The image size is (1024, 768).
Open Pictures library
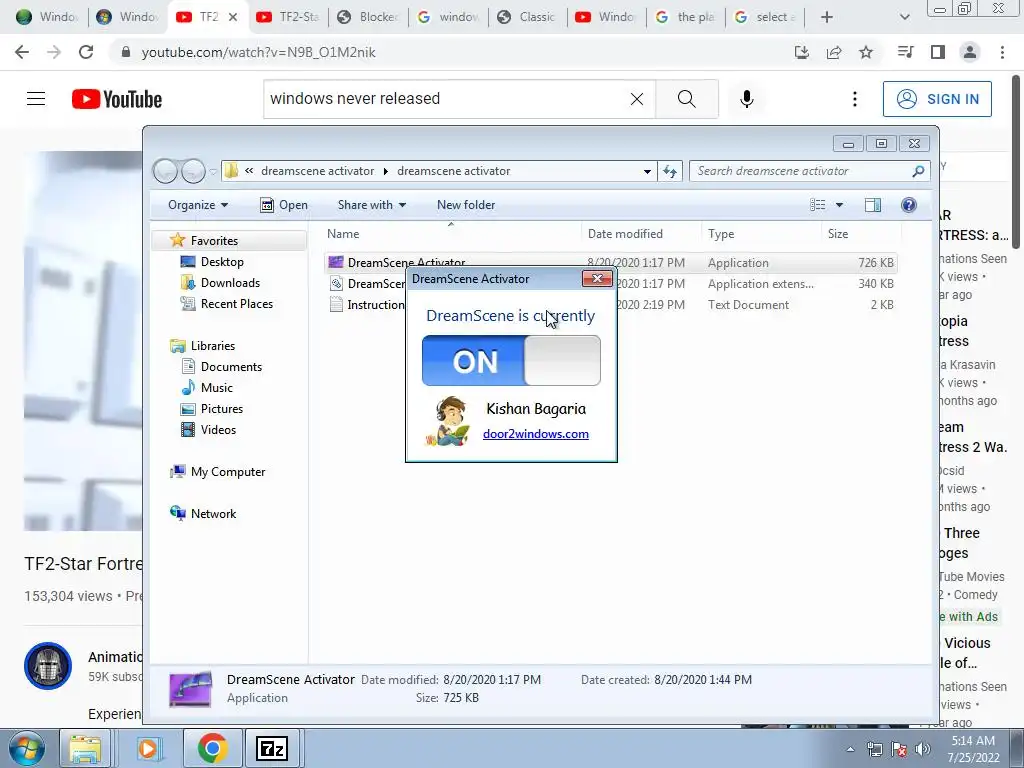pos(221,409)
